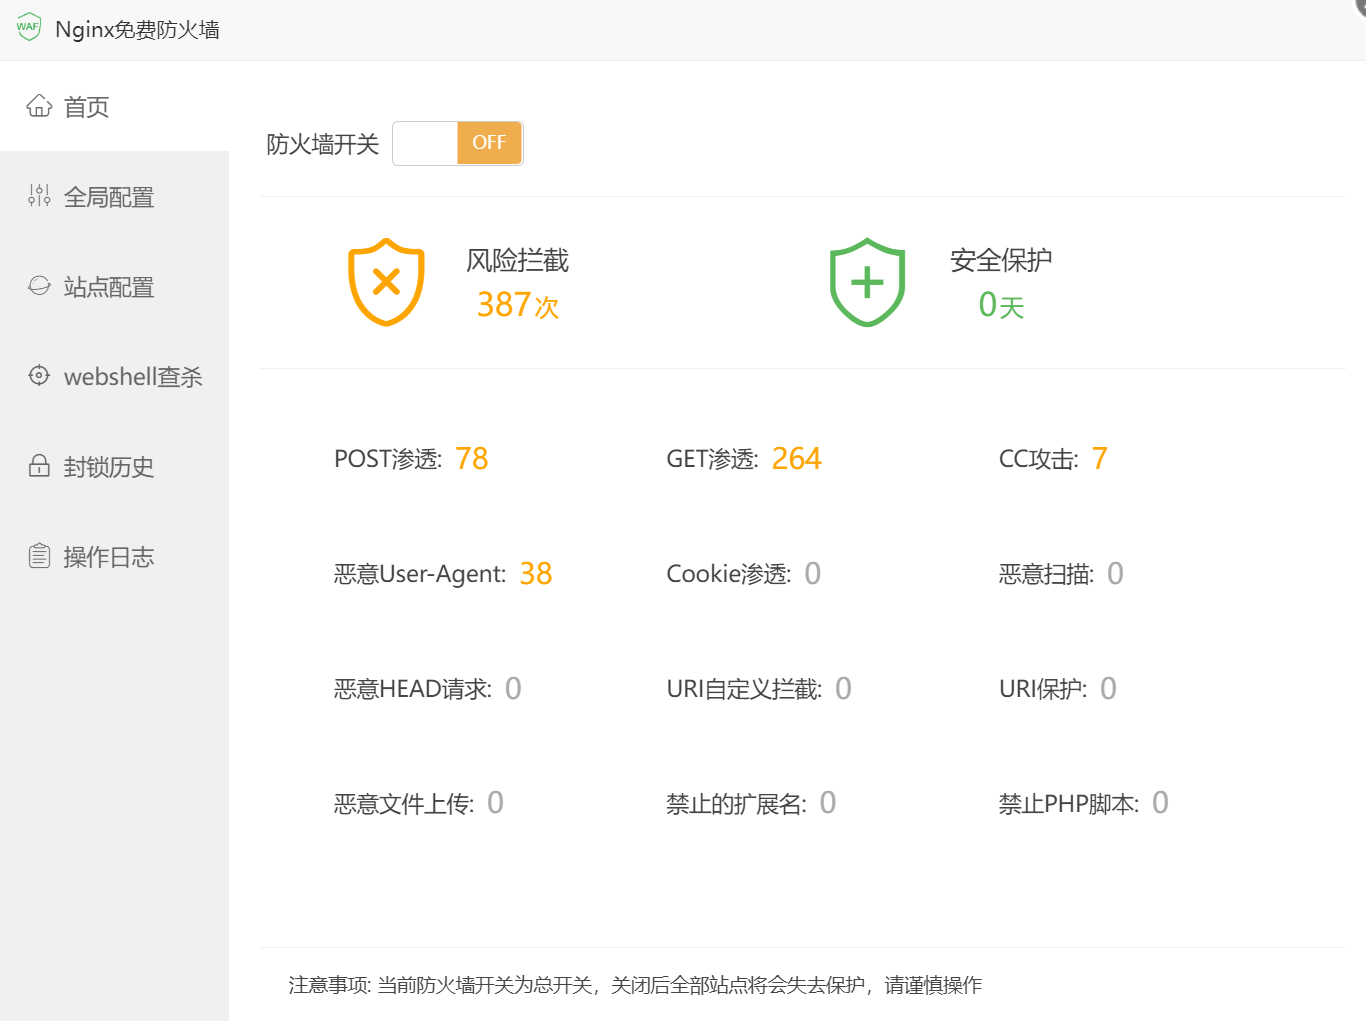This screenshot has width=1366, height=1021.
Task: Click the 恶意HEAD请求 count 0
Action: point(513,689)
